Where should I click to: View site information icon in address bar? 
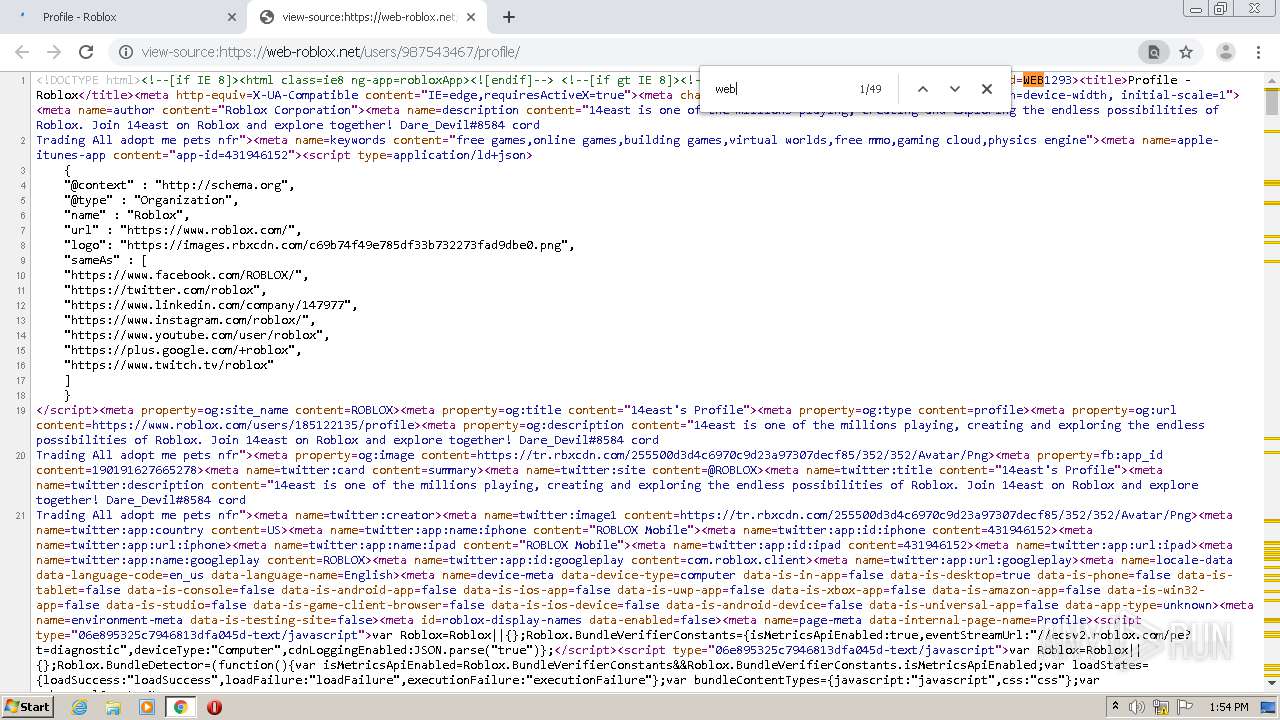[125, 52]
